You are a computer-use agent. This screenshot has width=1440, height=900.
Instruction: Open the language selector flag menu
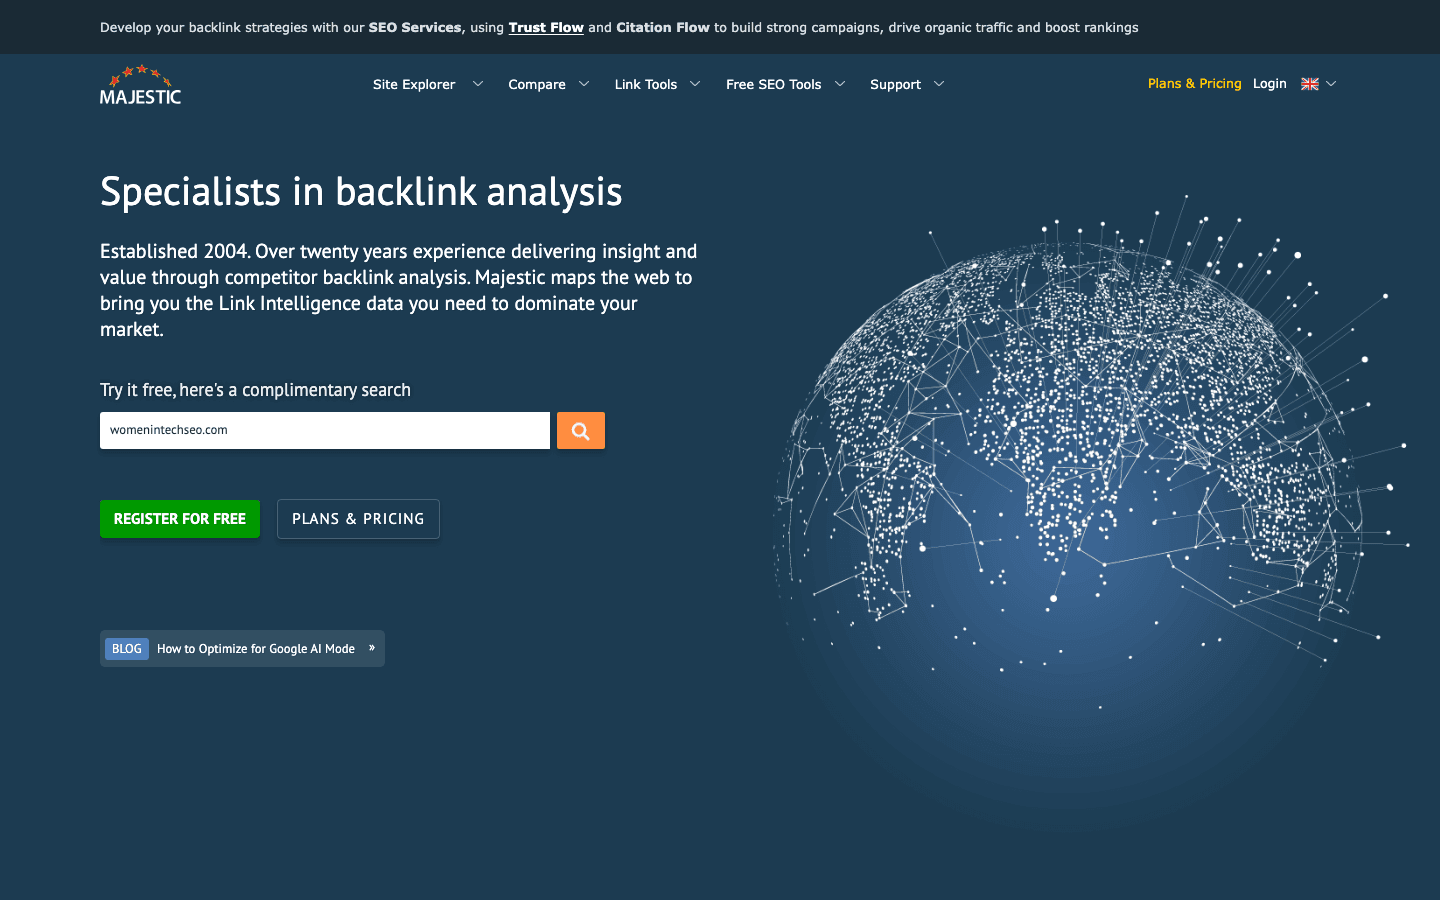coord(1318,84)
